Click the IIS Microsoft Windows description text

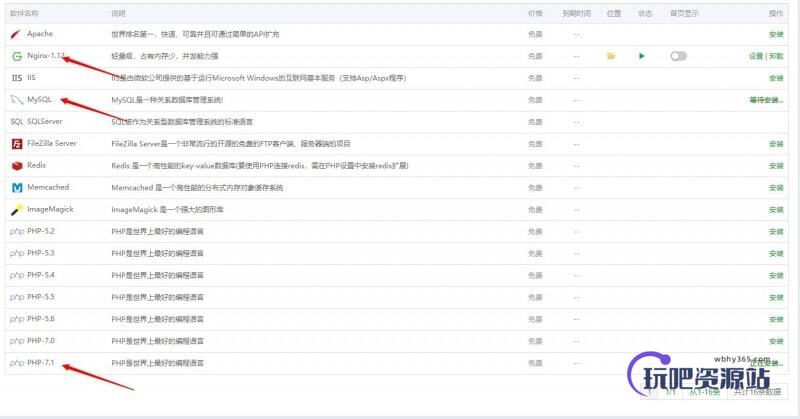(x=259, y=78)
